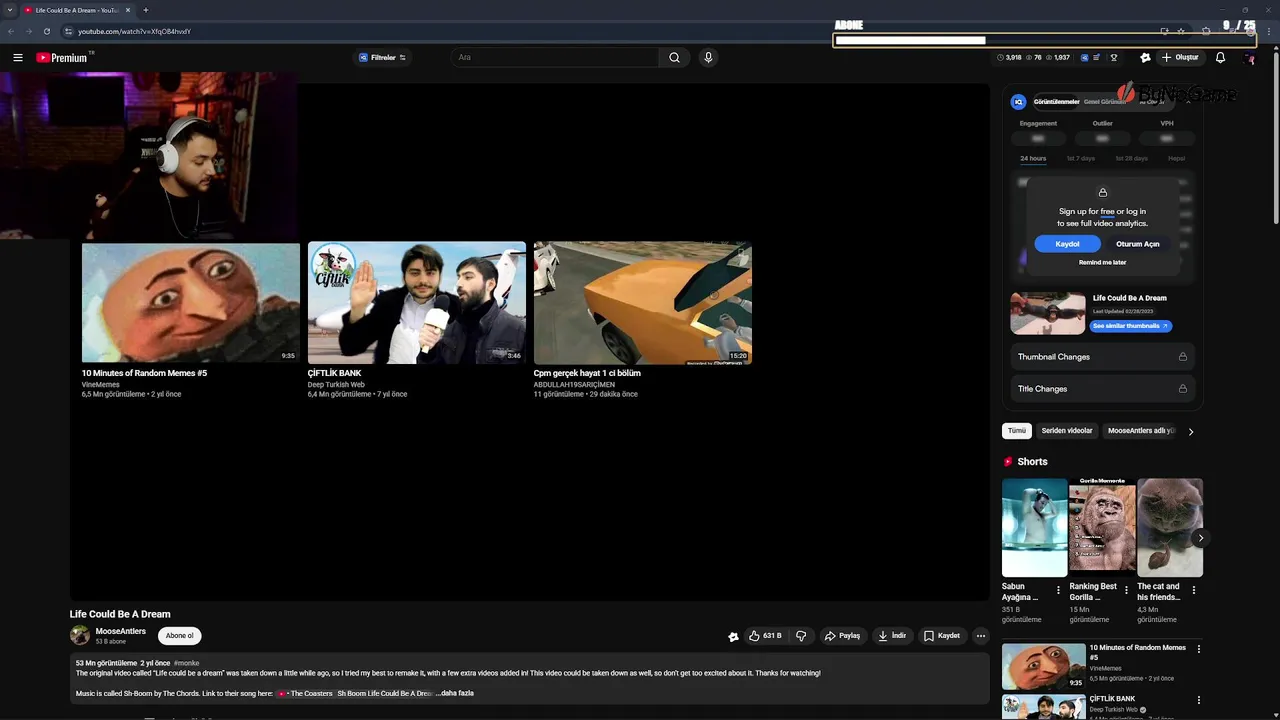1280x720 pixels.
Task: Select the Tümü filter chip
Action: [x=1016, y=431]
